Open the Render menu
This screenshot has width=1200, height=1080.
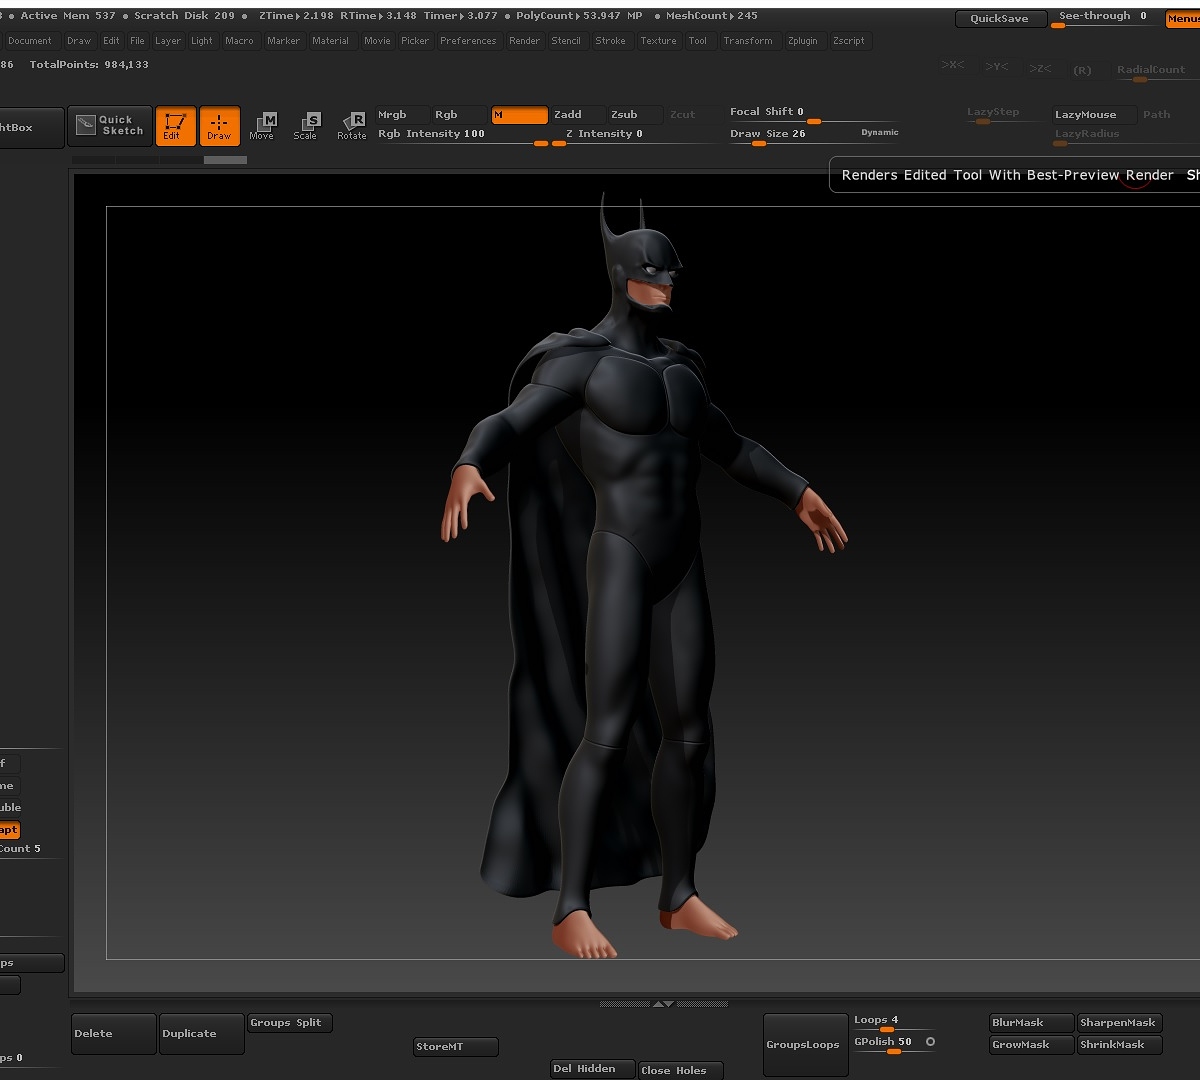[x=525, y=41]
